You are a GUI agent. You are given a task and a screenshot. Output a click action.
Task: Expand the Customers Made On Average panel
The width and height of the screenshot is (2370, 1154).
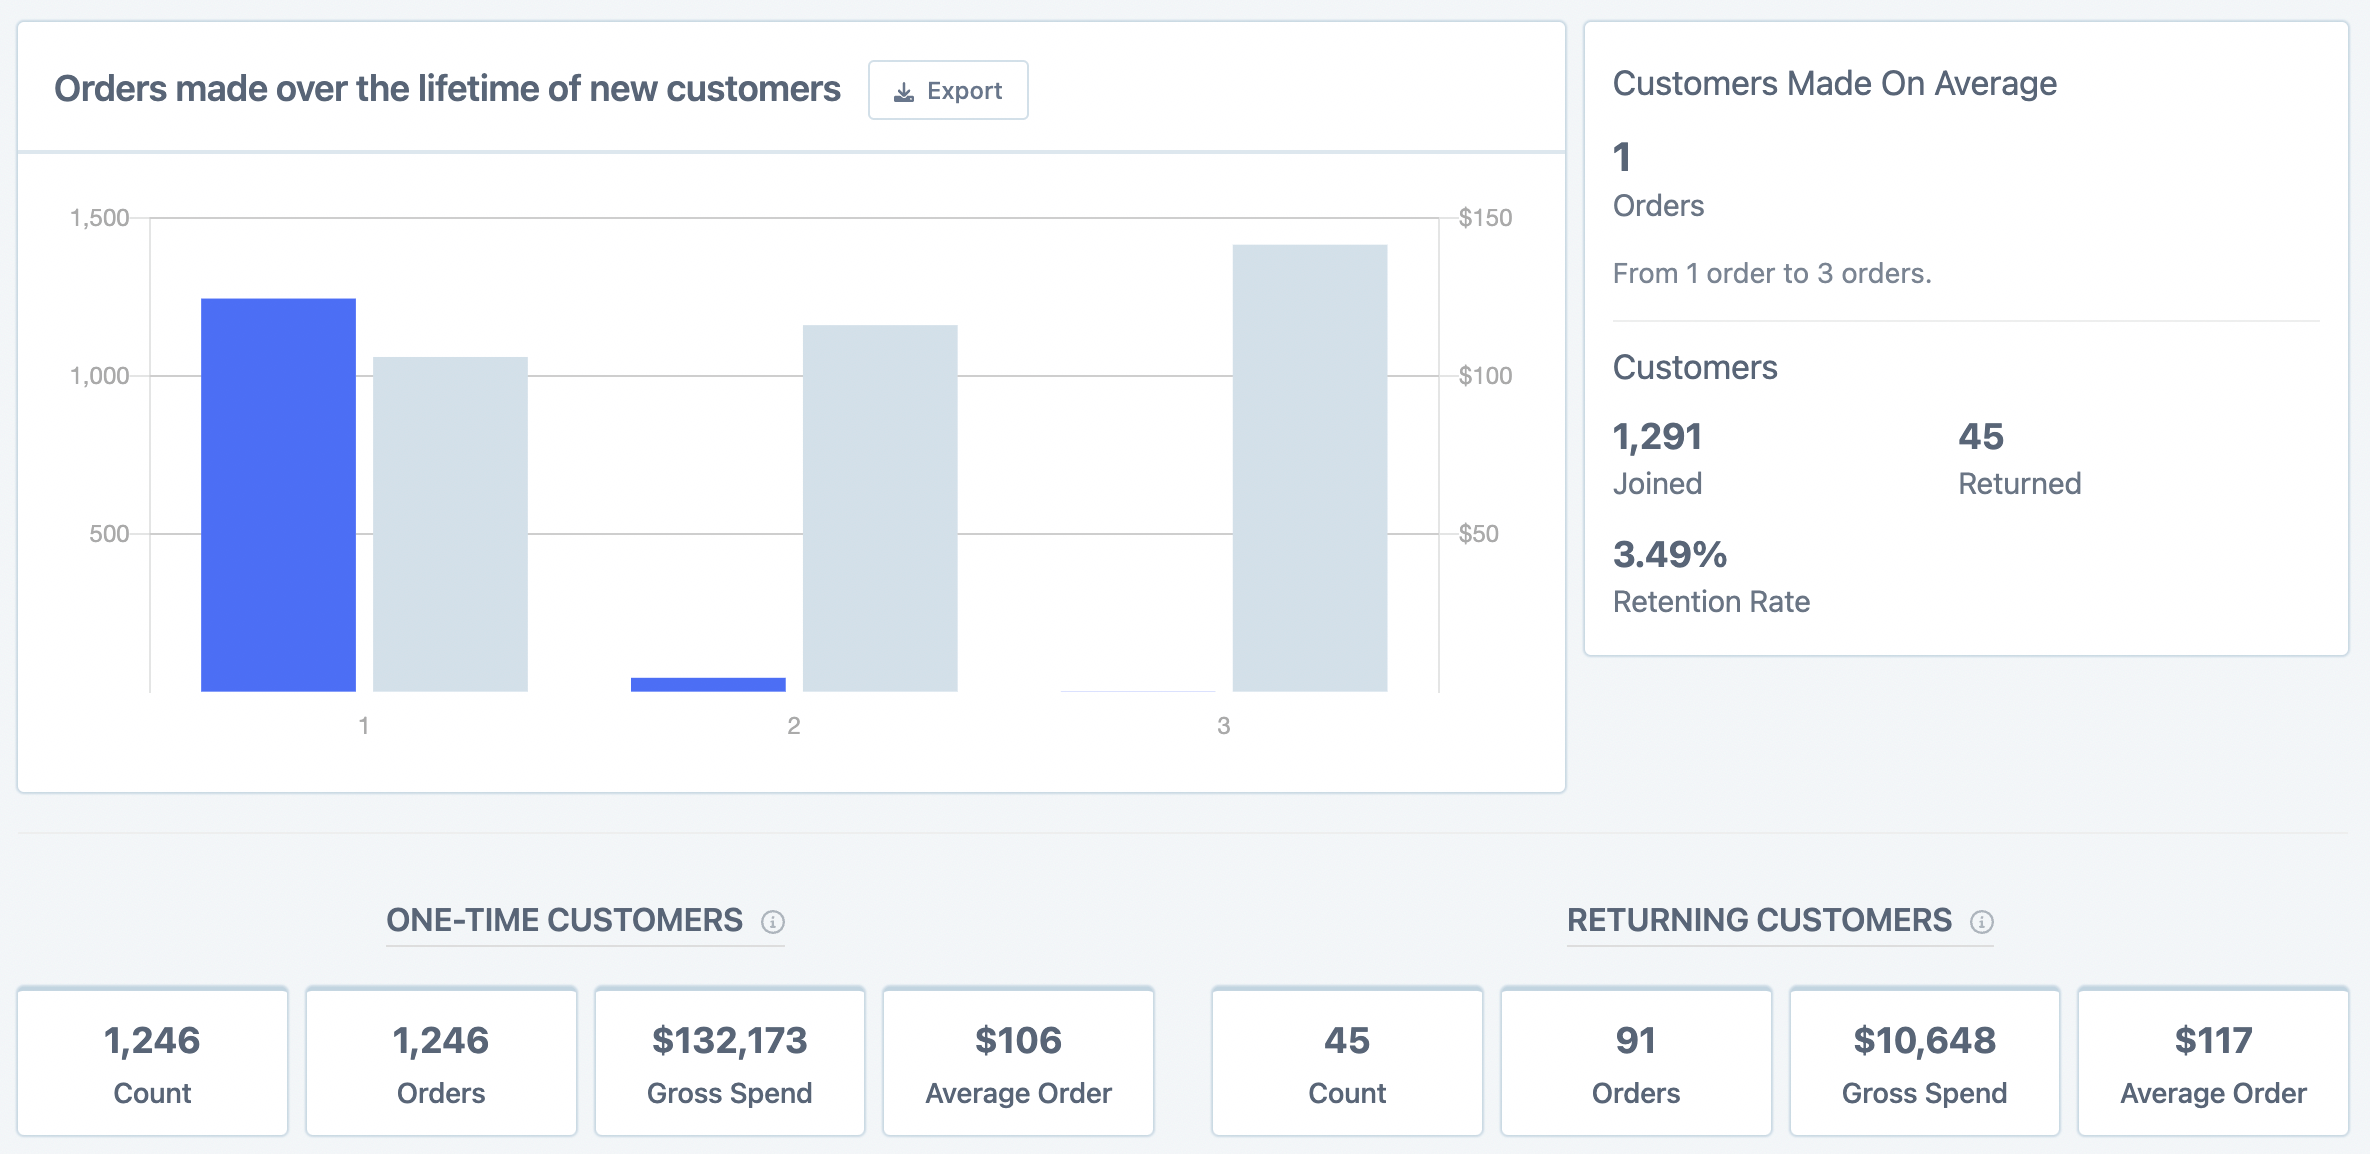point(1835,84)
